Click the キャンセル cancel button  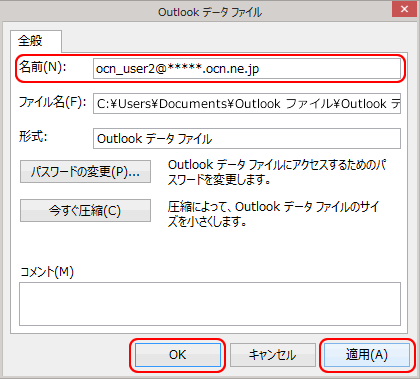coord(272,355)
